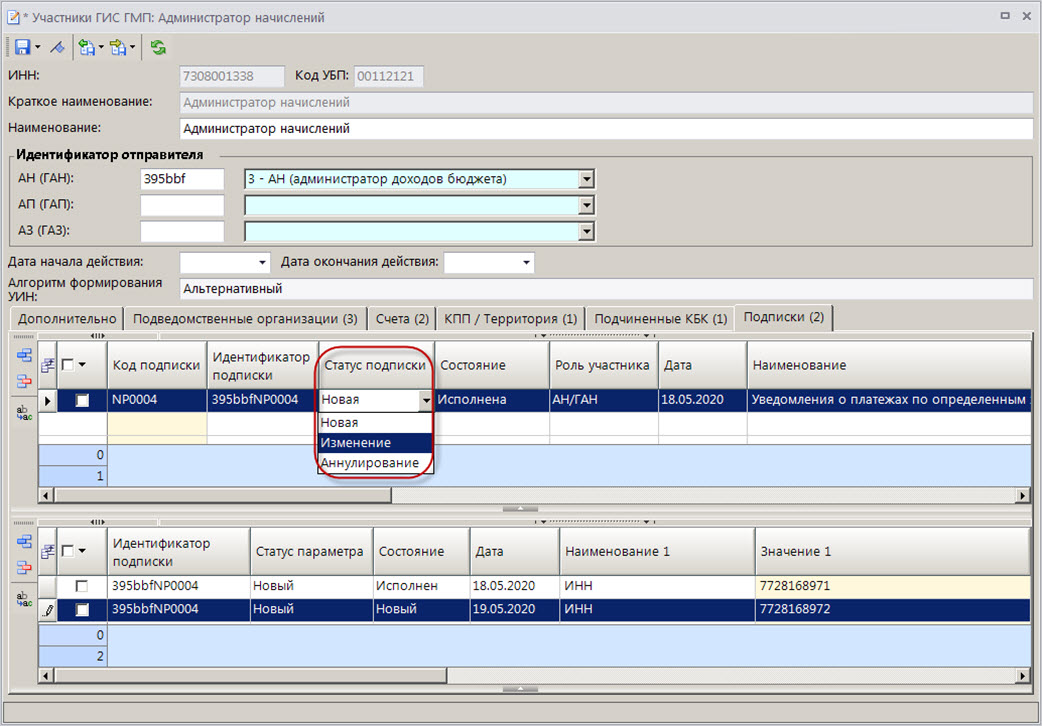Switch to the Счета (2) tab
1042x726 pixels.
402,318
